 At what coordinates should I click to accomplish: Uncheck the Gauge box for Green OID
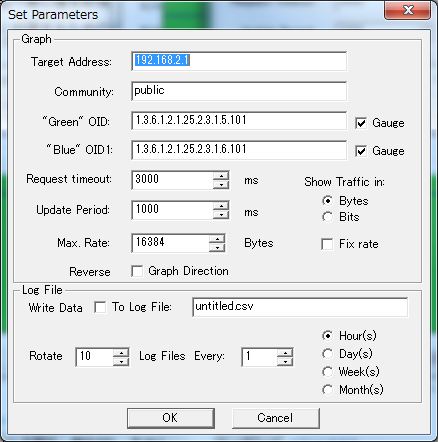tap(361, 123)
